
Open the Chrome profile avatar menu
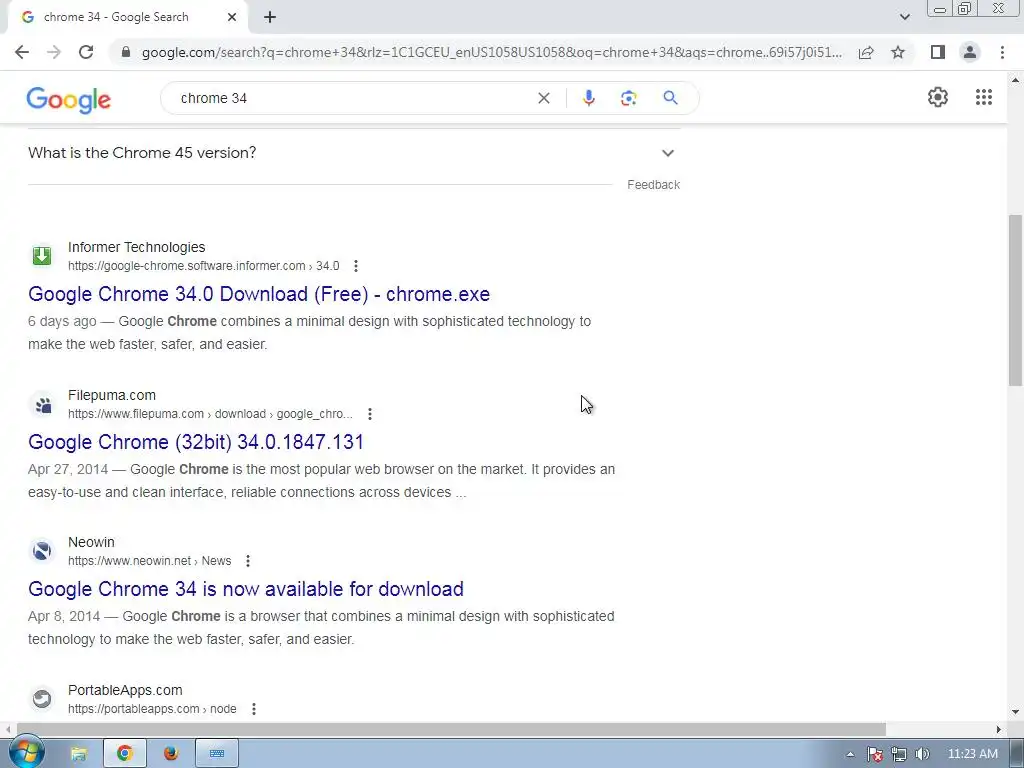[970, 52]
